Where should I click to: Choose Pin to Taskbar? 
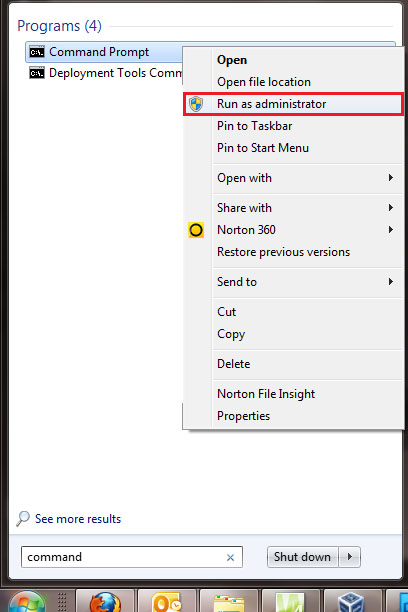click(255, 126)
